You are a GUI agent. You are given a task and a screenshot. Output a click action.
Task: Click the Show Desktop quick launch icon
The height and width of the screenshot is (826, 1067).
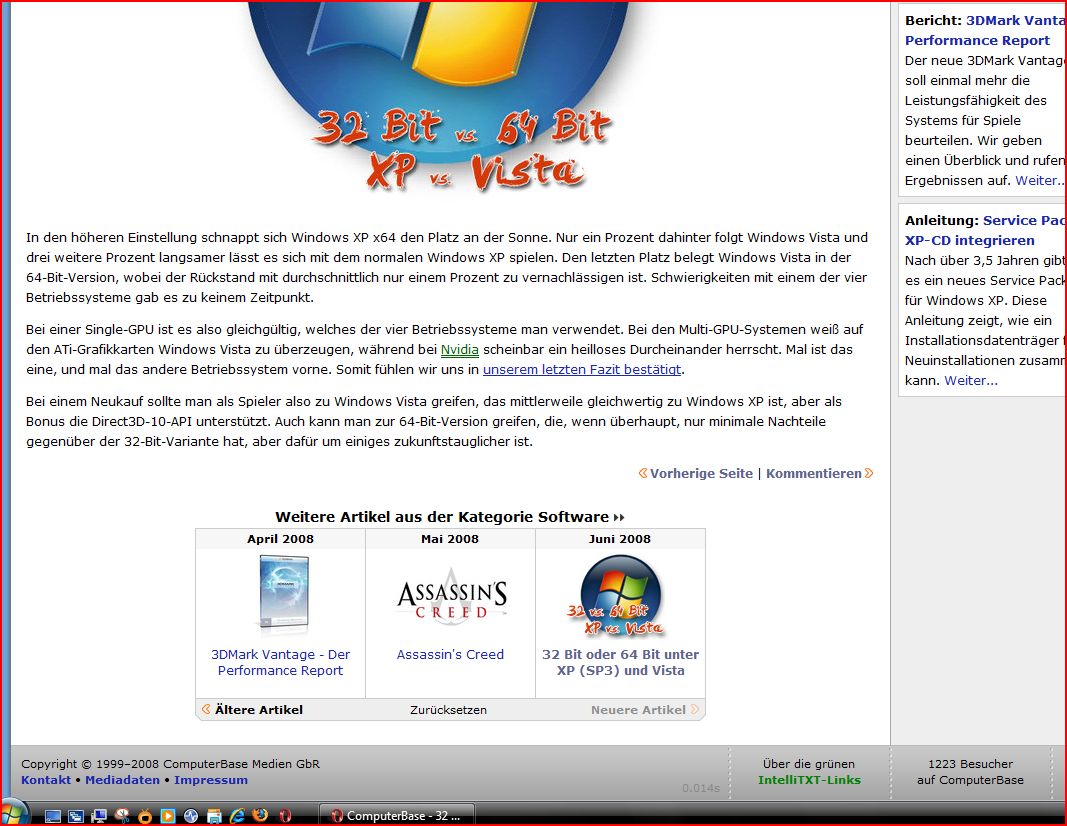click(52, 816)
